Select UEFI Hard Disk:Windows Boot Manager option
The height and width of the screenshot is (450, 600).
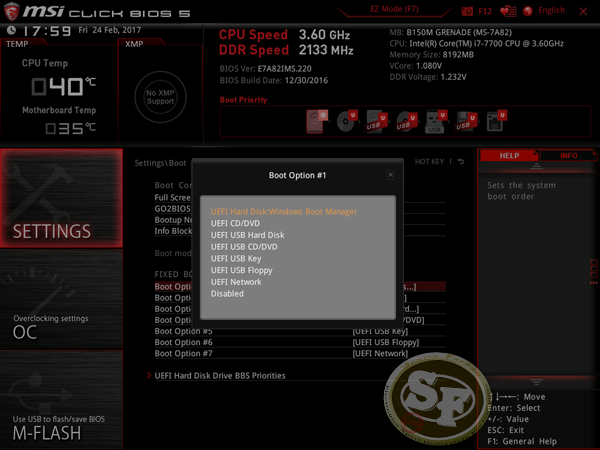(x=284, y=212)
